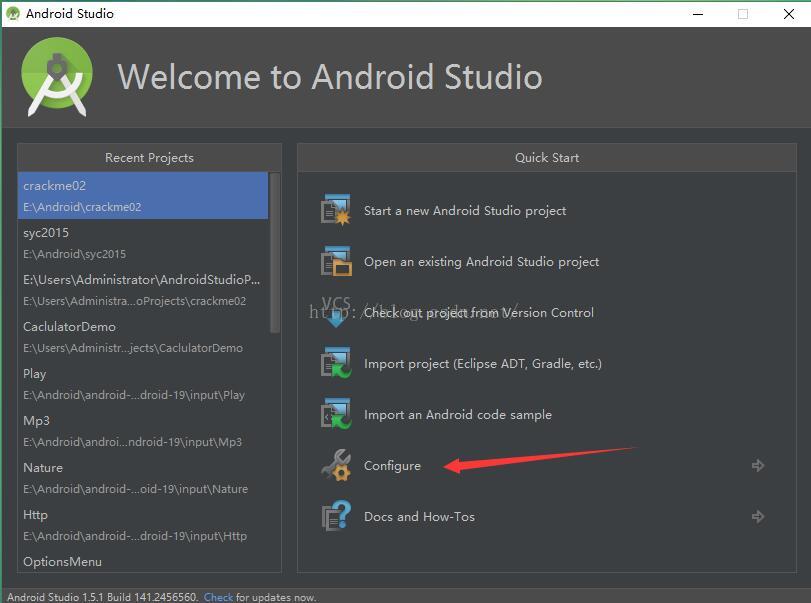Open recent project Play
This screenshot has height=603, width=811.
click(x=143, y=384)
